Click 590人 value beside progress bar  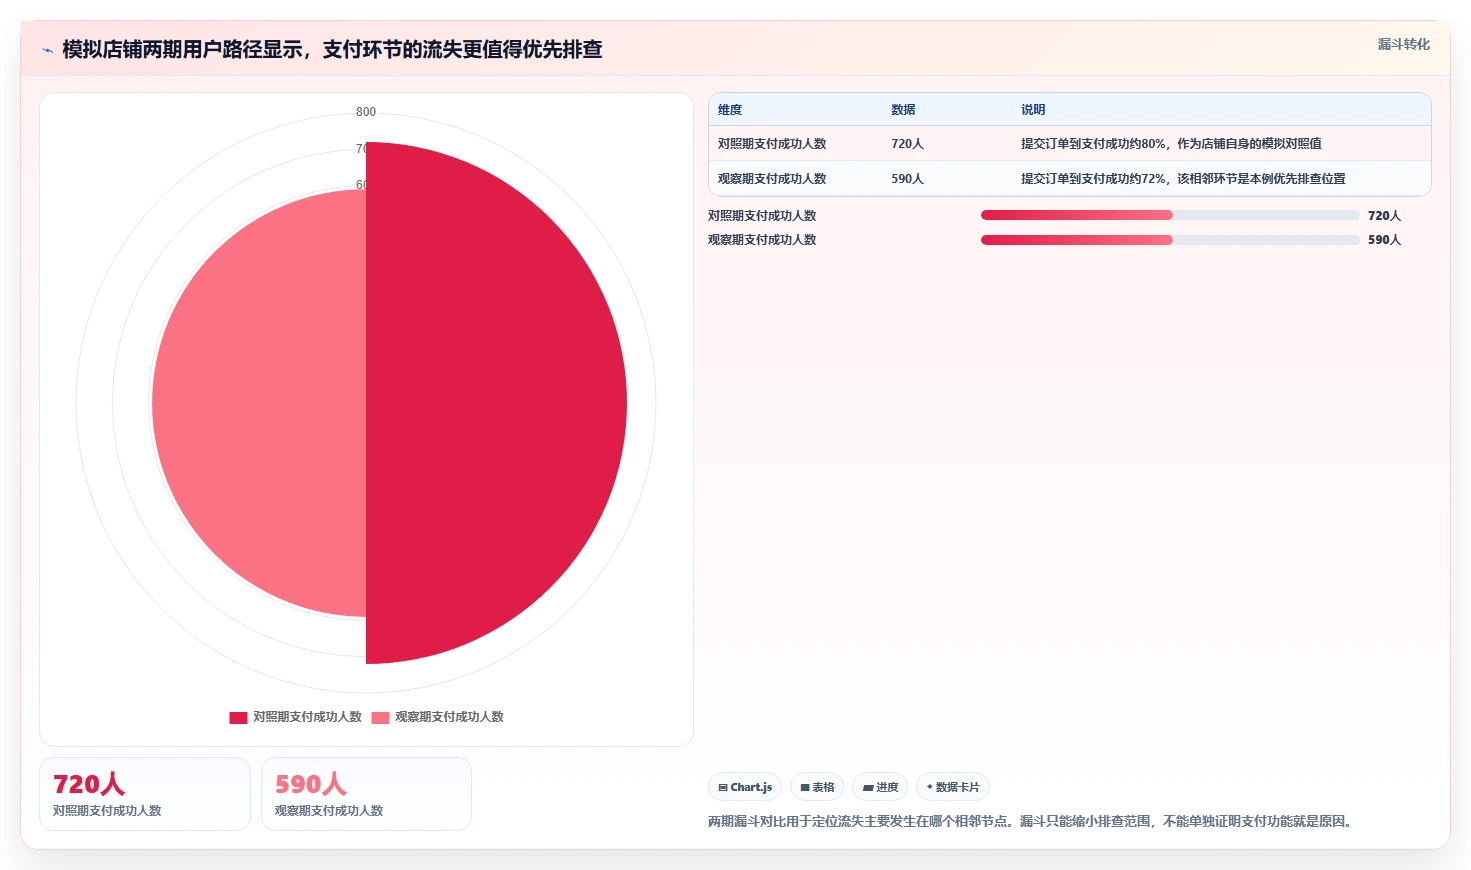tap(1384, 239)
